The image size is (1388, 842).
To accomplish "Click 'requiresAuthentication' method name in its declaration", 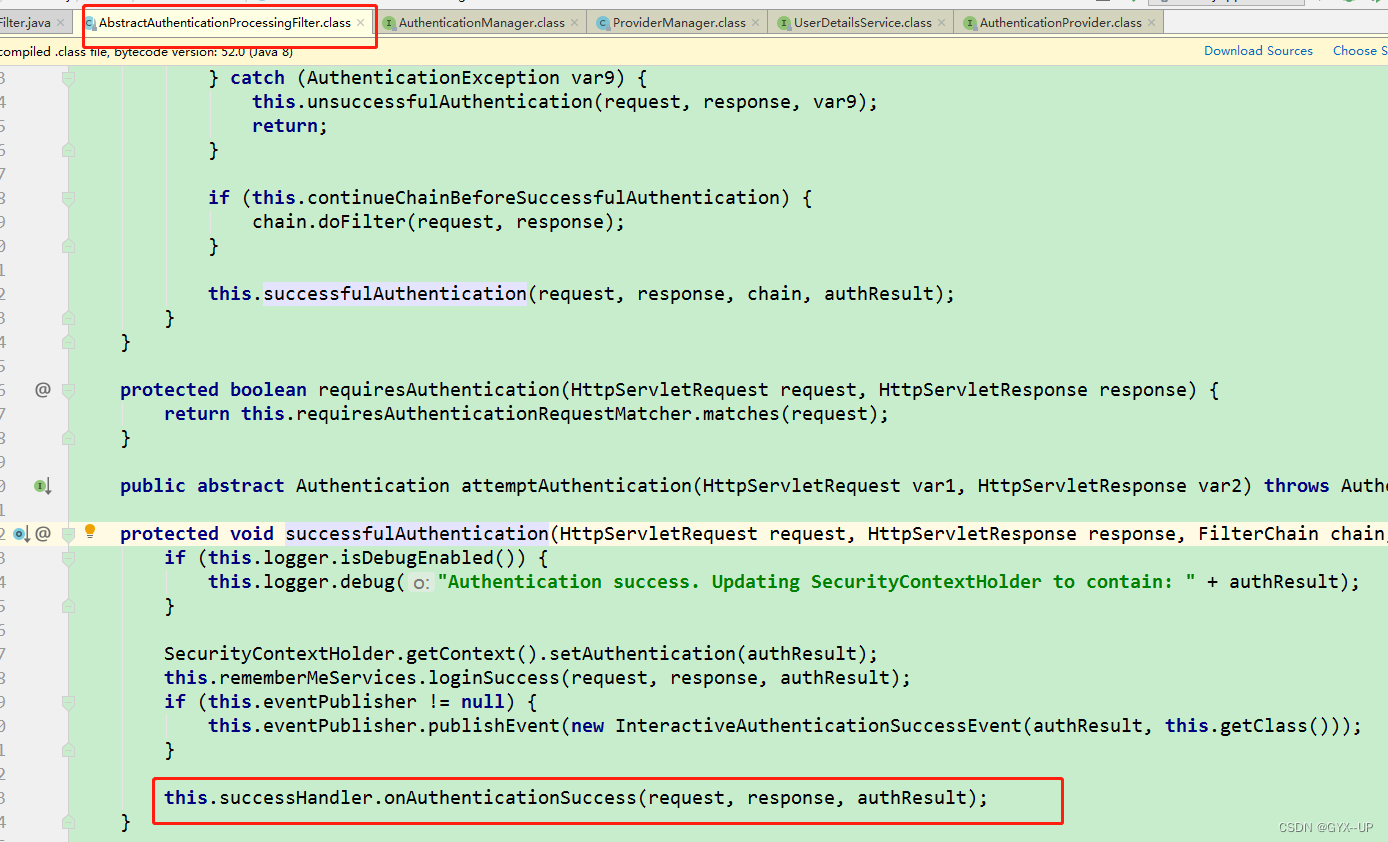I will coord(439,390).
